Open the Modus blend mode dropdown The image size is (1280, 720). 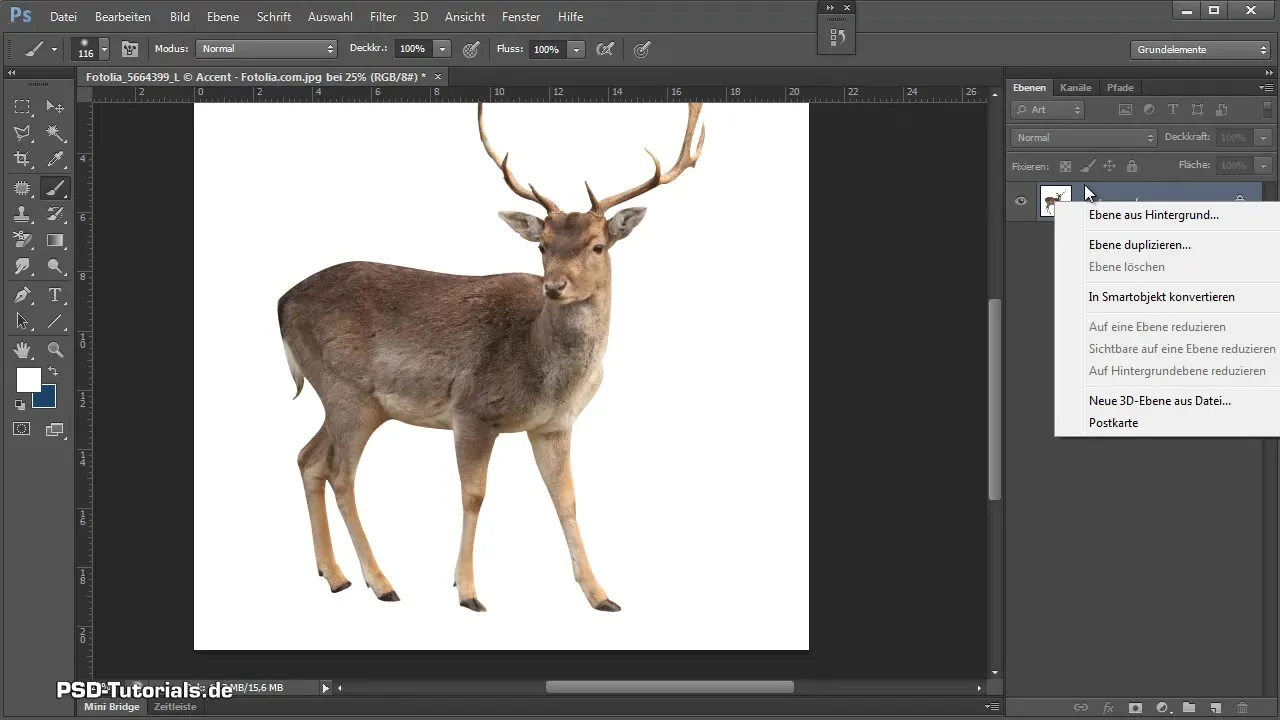point(267,49)
